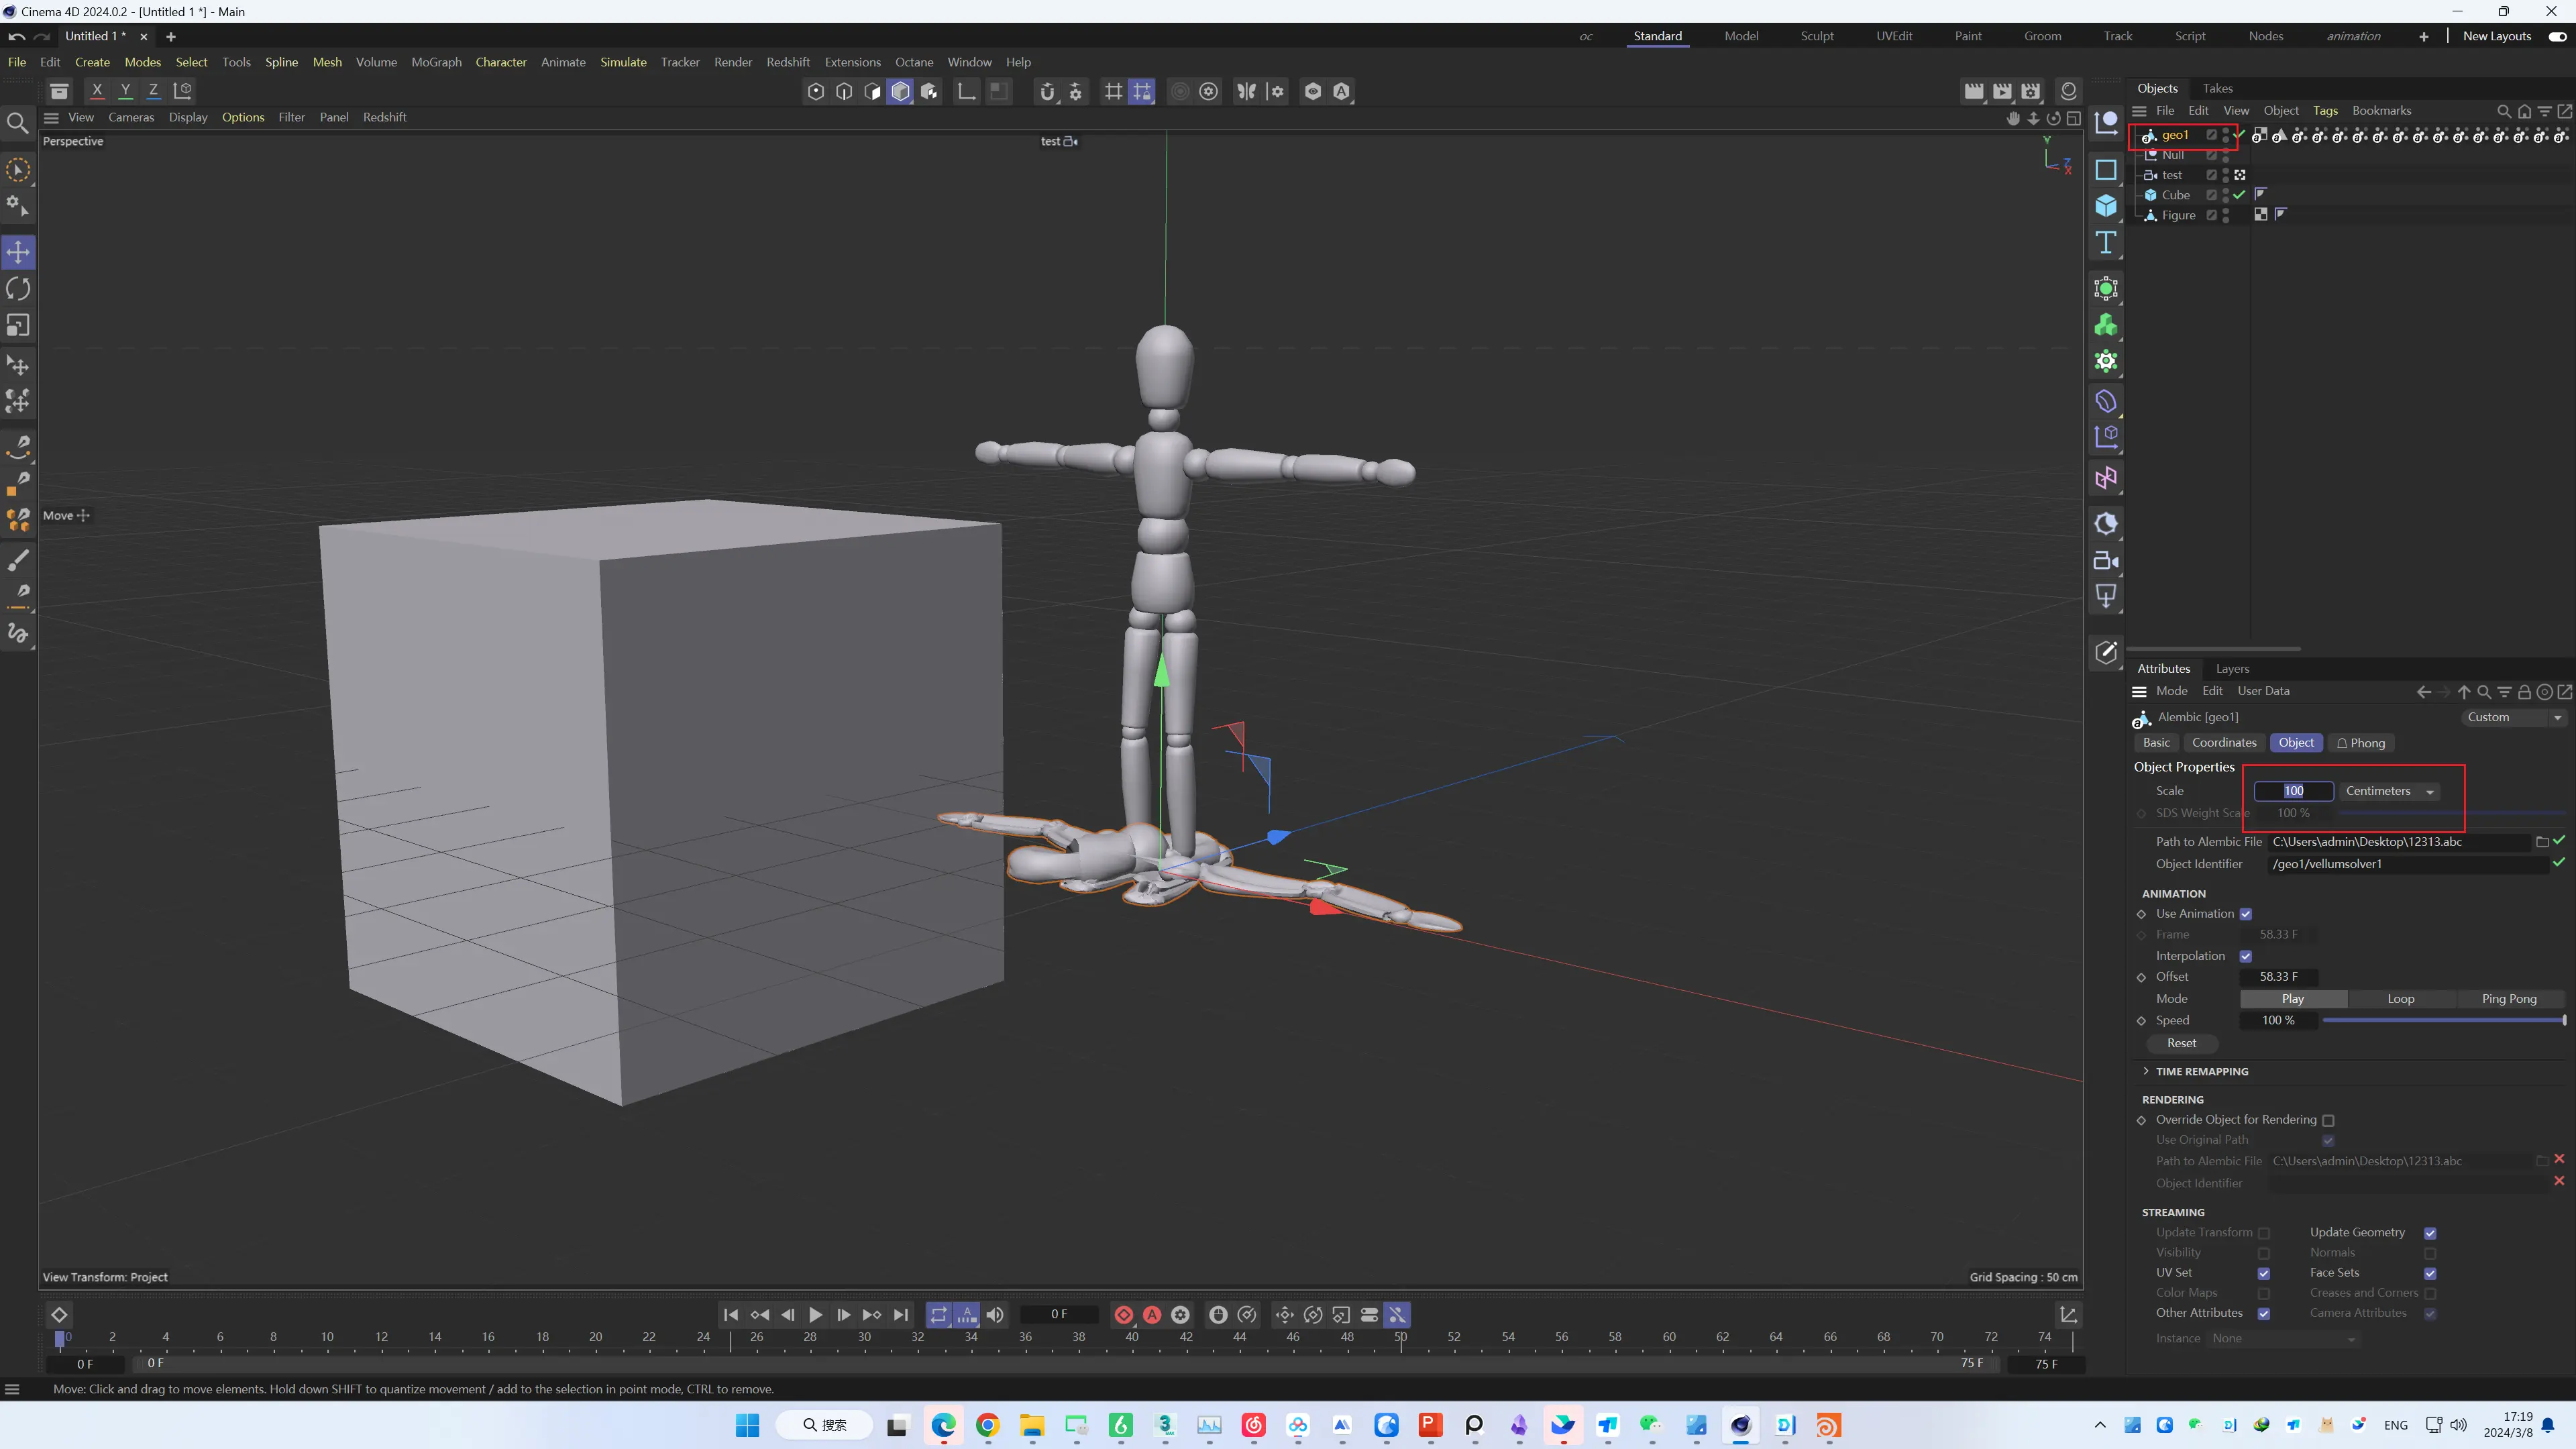This screenshot has height=1449, width=2576.
Task: Toggle Autokeying in timeline
Action: [1152, 1315]
